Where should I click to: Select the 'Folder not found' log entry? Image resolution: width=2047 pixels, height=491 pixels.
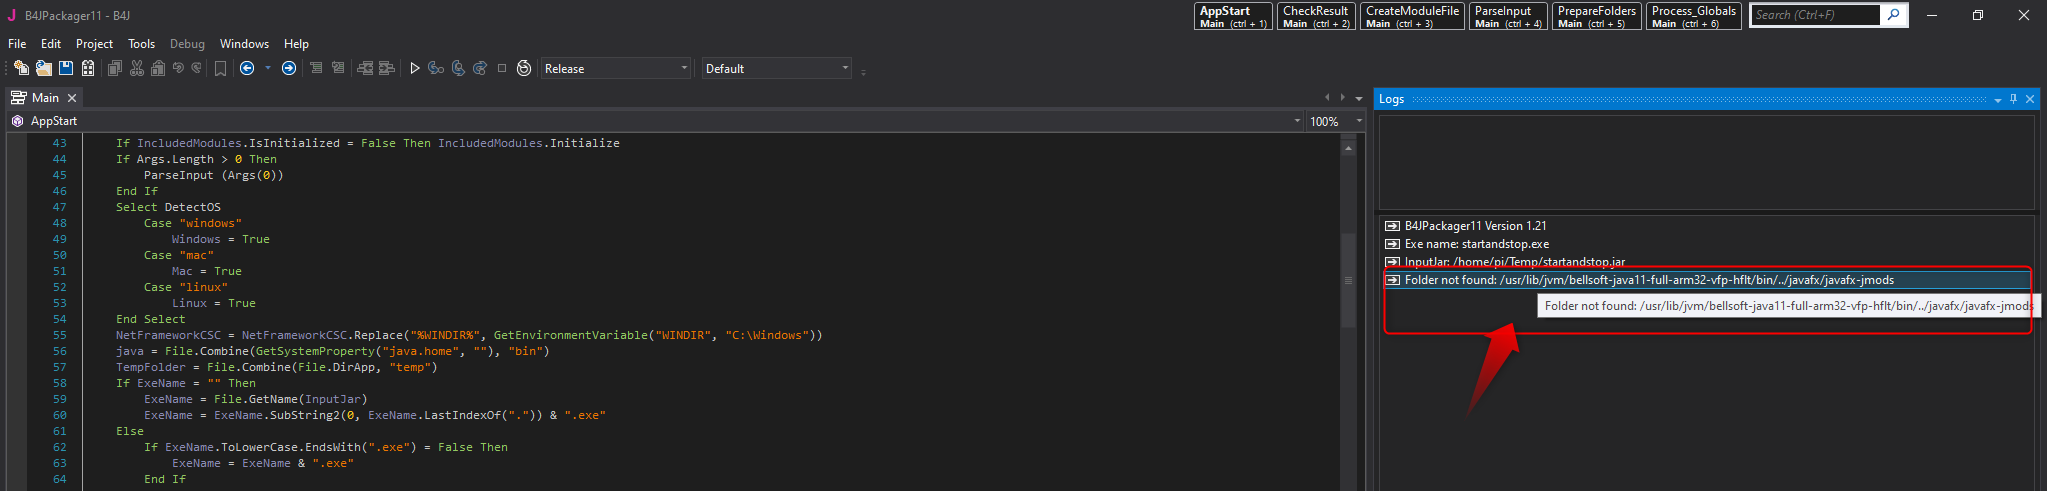click(x=1648, y=280)
